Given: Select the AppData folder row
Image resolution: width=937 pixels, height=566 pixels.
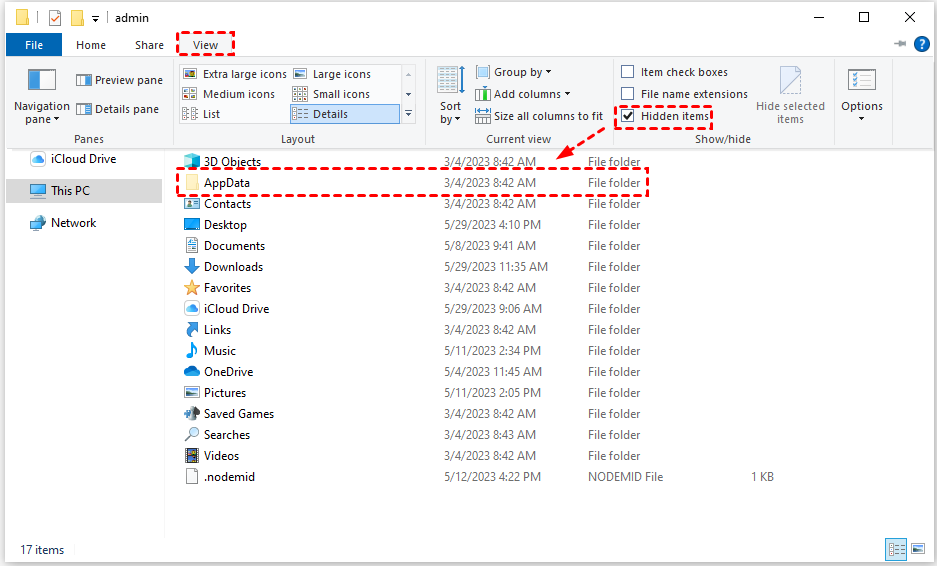Looking at the screenshot, I should point(227,183).
